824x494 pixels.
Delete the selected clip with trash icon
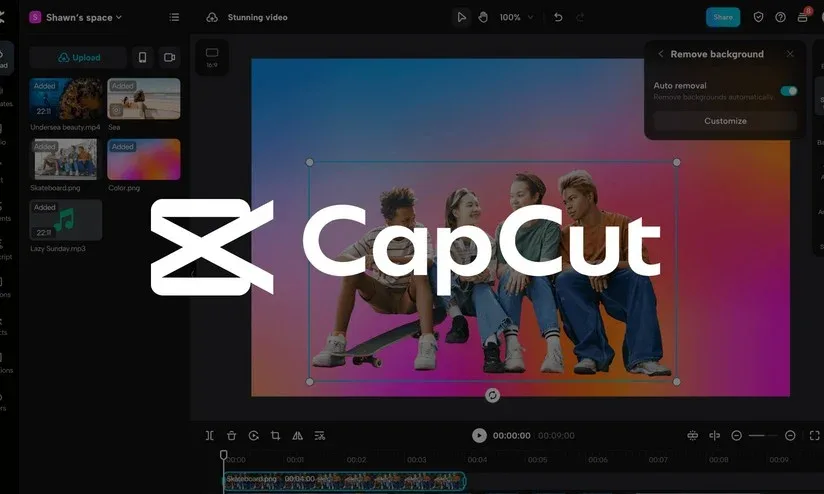coord(231,436)
